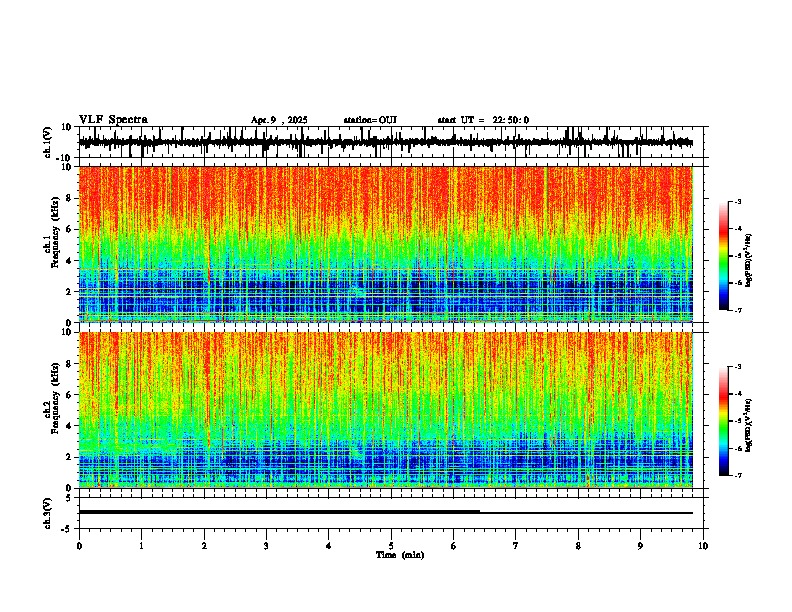Click the ch.2 color bar log(PSD) label
Image resolution: width=792 pixels, height=612 pixels.
[749, 425]
